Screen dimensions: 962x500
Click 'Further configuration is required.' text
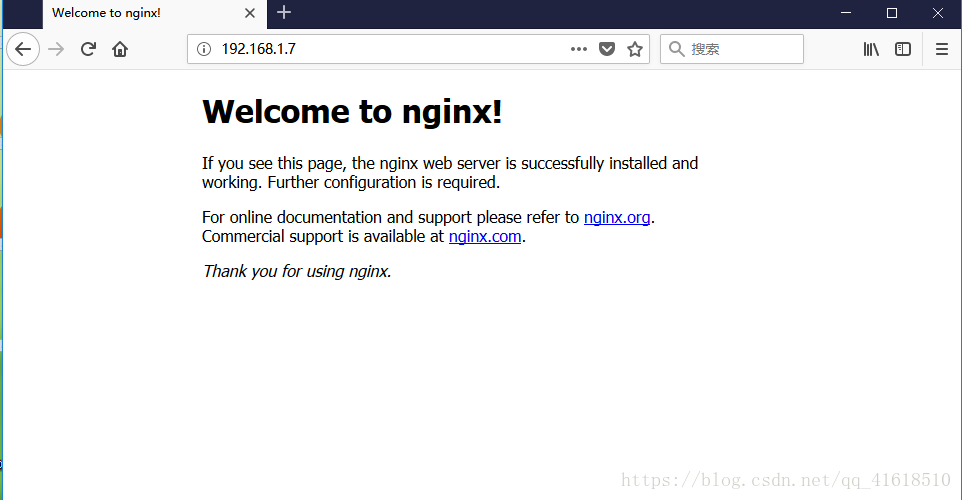[x=383, y=183]
